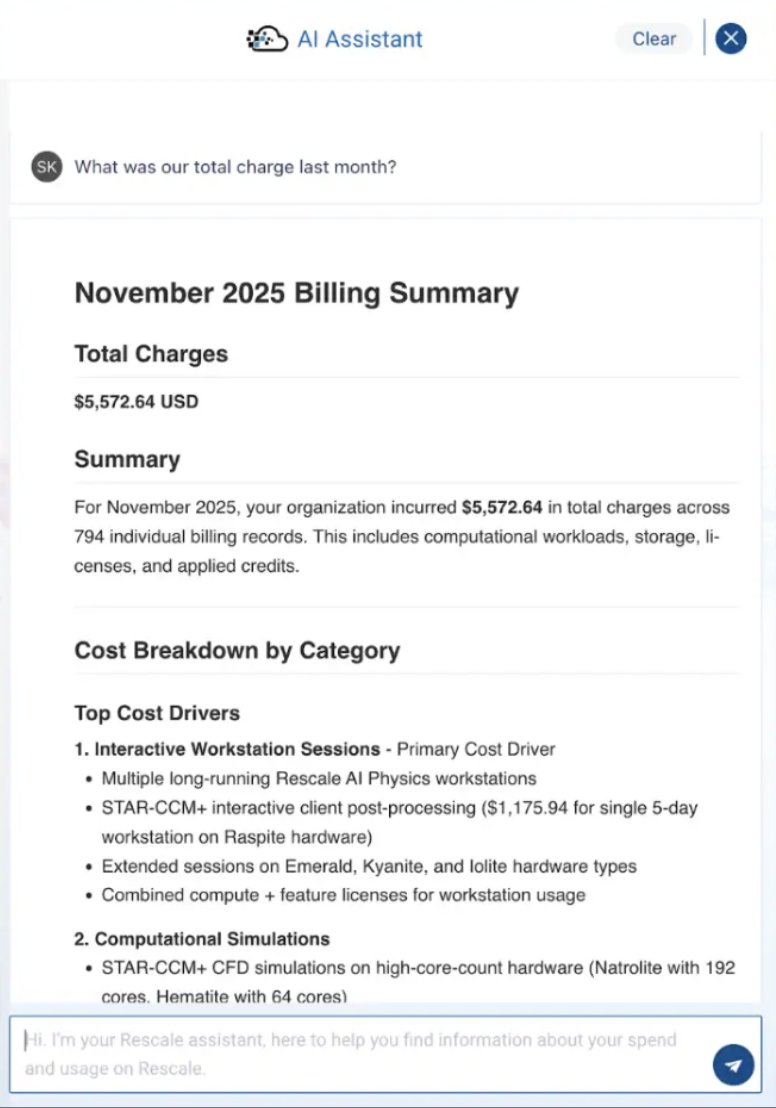Click the Rescale cloud logo icon
Viewport: 776px width, 1108px height.
[x=267, y=39]
